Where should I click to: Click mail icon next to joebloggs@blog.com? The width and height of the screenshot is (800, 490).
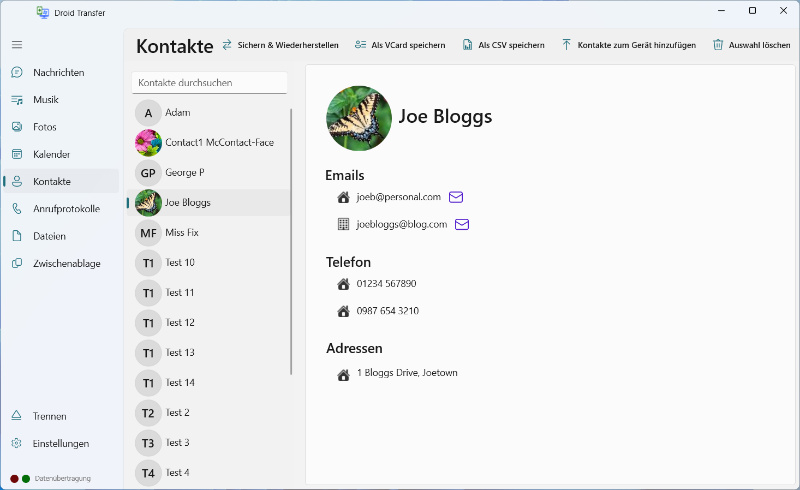(x=462, y=225)
